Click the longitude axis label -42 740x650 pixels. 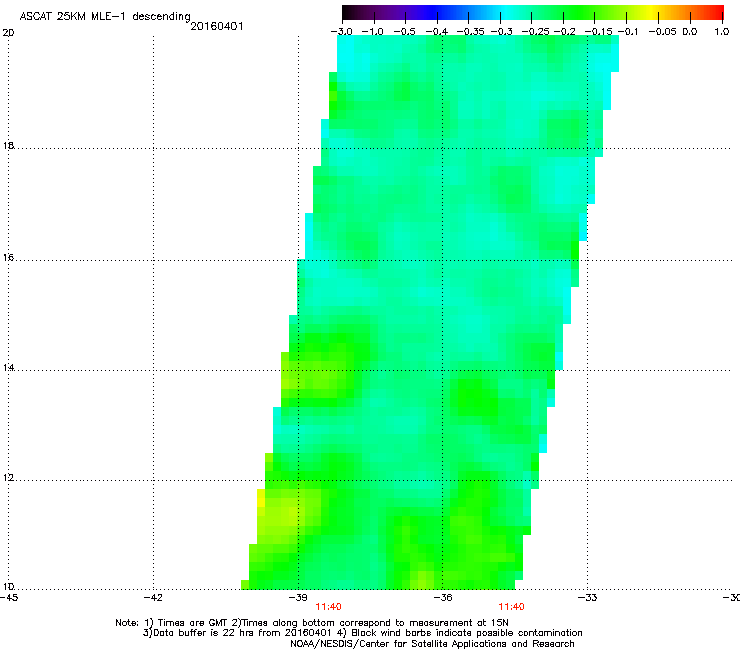(153, 598)
